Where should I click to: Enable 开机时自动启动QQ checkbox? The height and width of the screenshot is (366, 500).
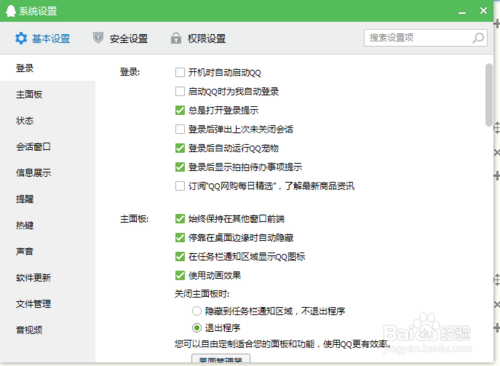point(180,72)
